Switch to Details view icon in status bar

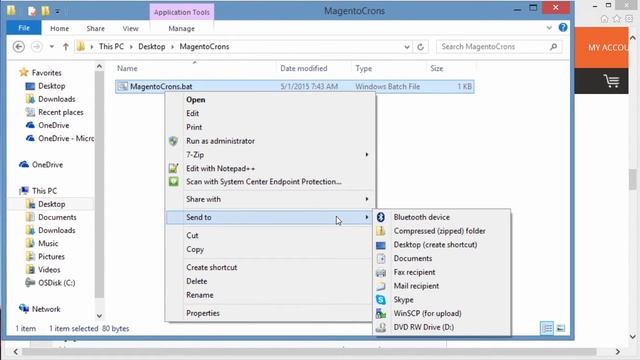pos(547,328)
